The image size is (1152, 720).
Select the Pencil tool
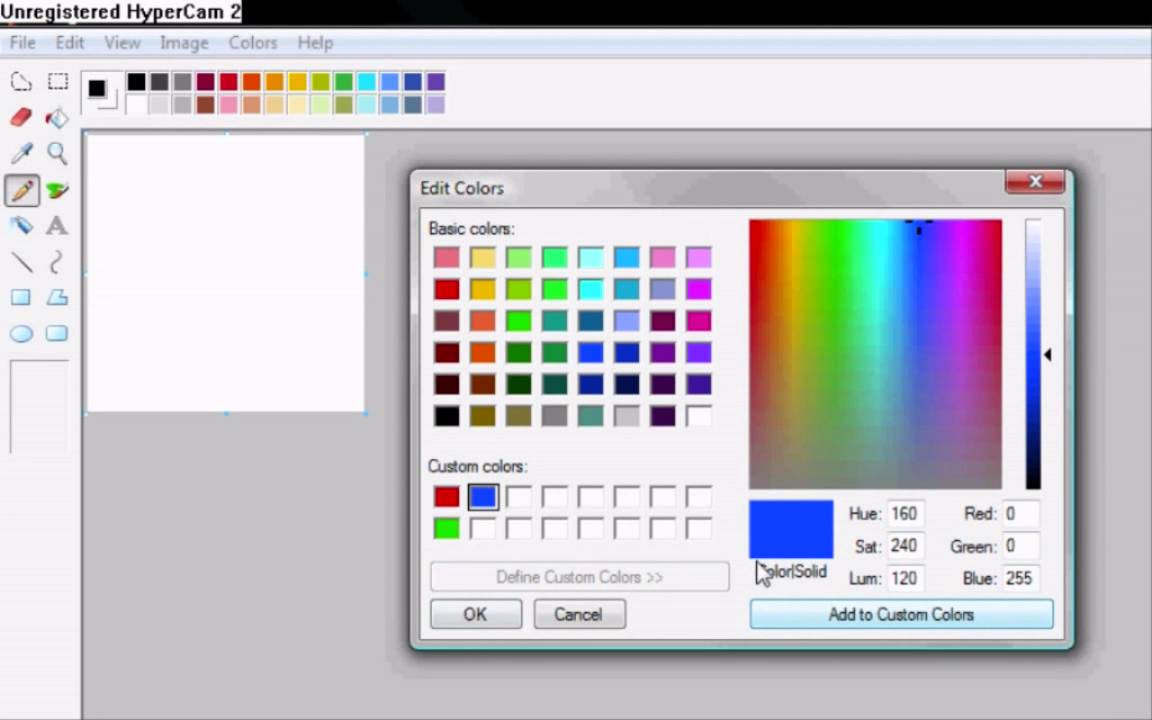click(x=21, y=190)
